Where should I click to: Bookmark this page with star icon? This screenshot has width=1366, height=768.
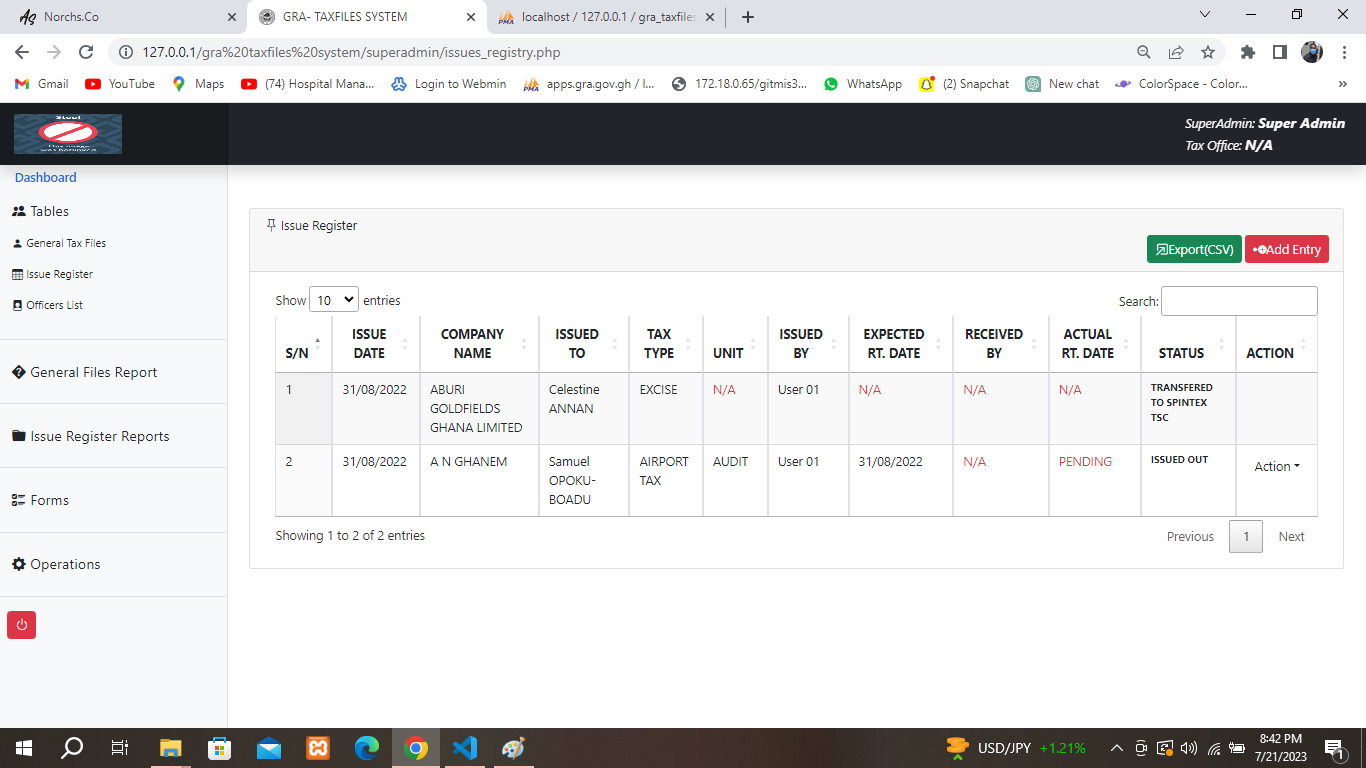coord(1208,52)
